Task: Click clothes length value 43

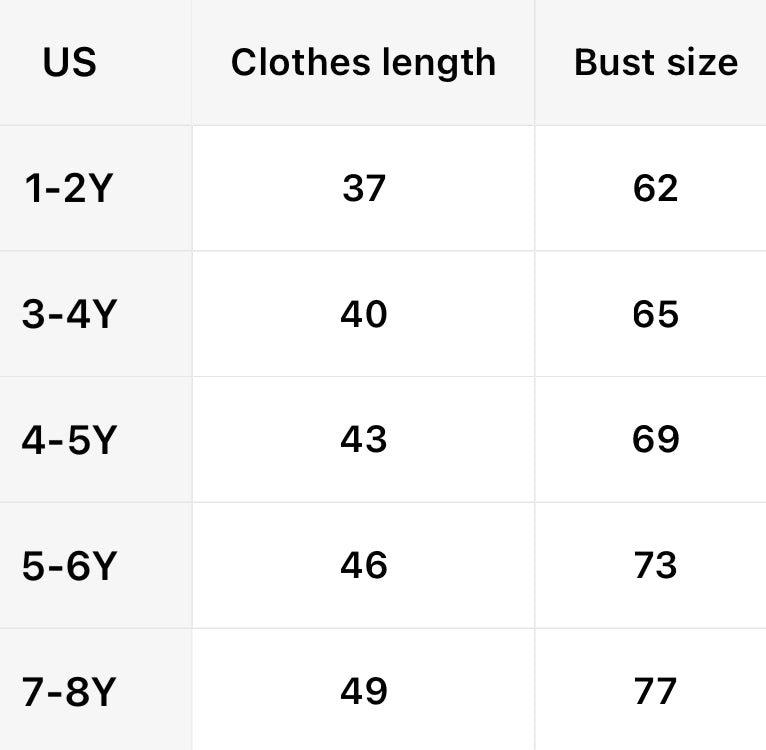Action: (x=363, y=440)
